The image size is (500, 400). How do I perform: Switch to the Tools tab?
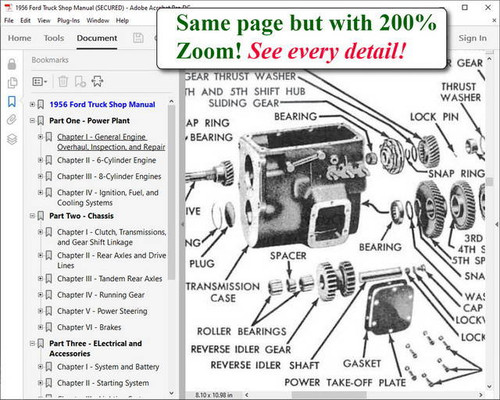(54, 38)
